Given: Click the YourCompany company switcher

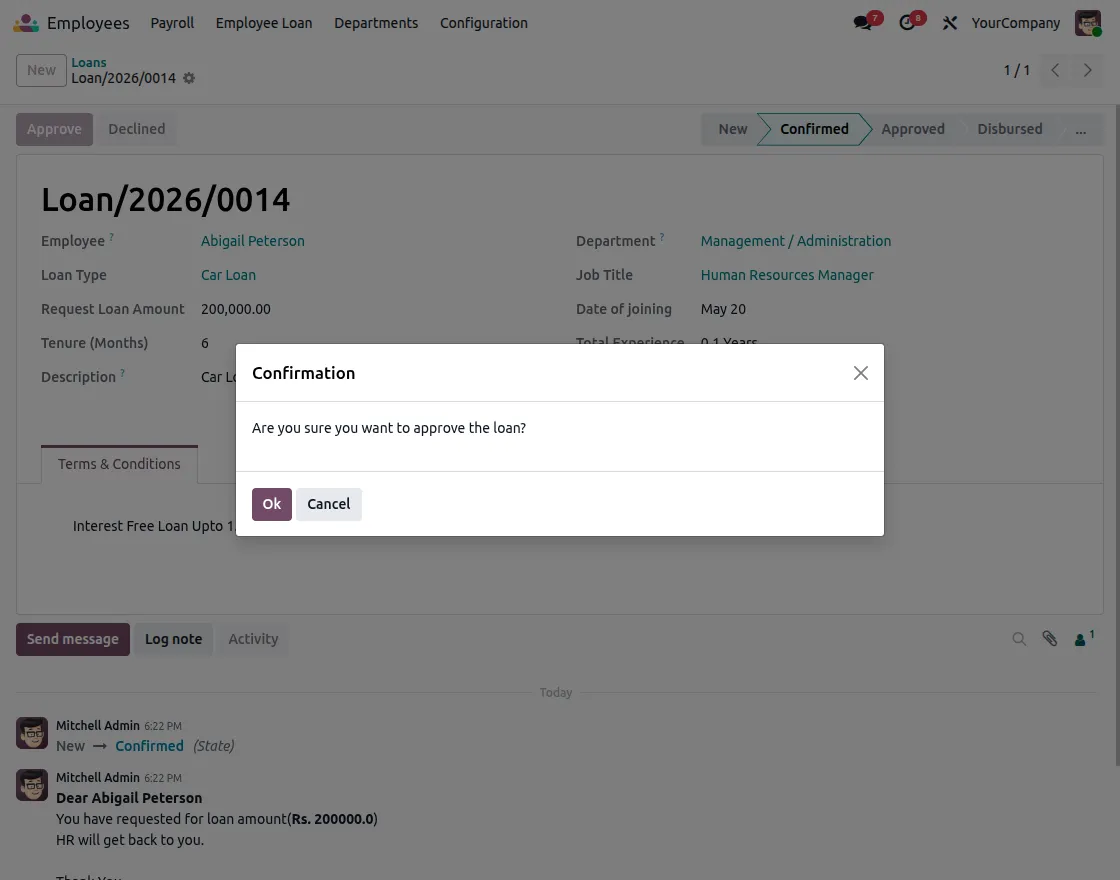Looking at the screenshot, I should (1015, 23).
